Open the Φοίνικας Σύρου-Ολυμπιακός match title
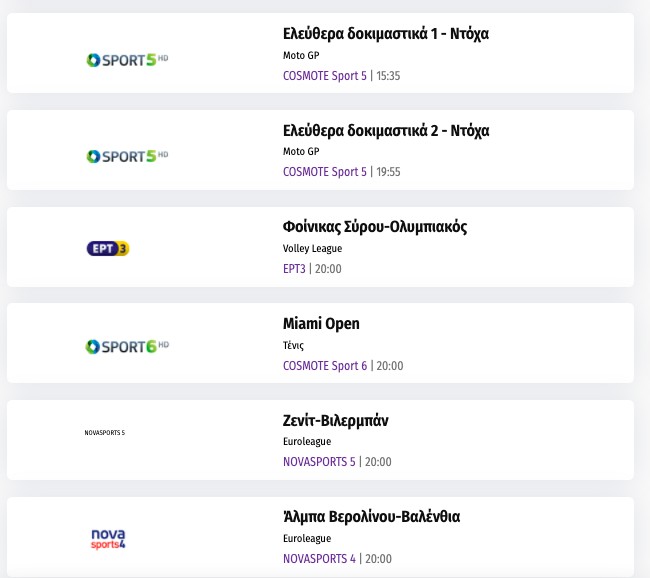This screenshot has height=578, width=650. pyautogui.click(x=375, y=227)
